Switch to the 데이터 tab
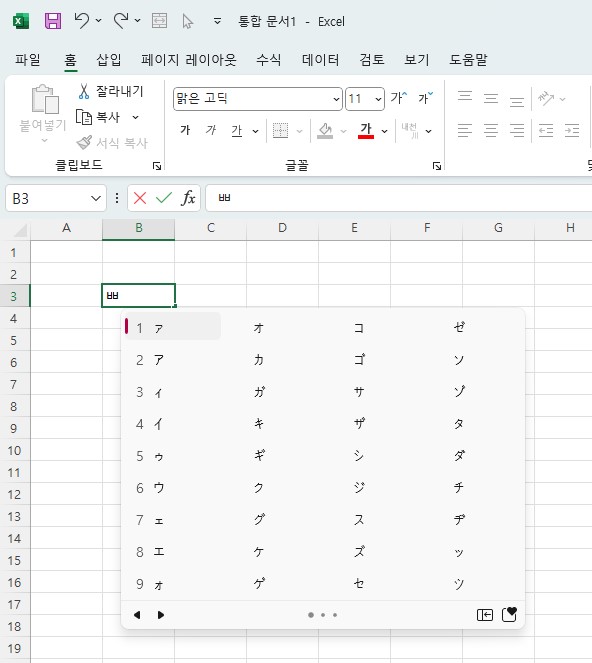The image size is (592, 663). (321, 60)
